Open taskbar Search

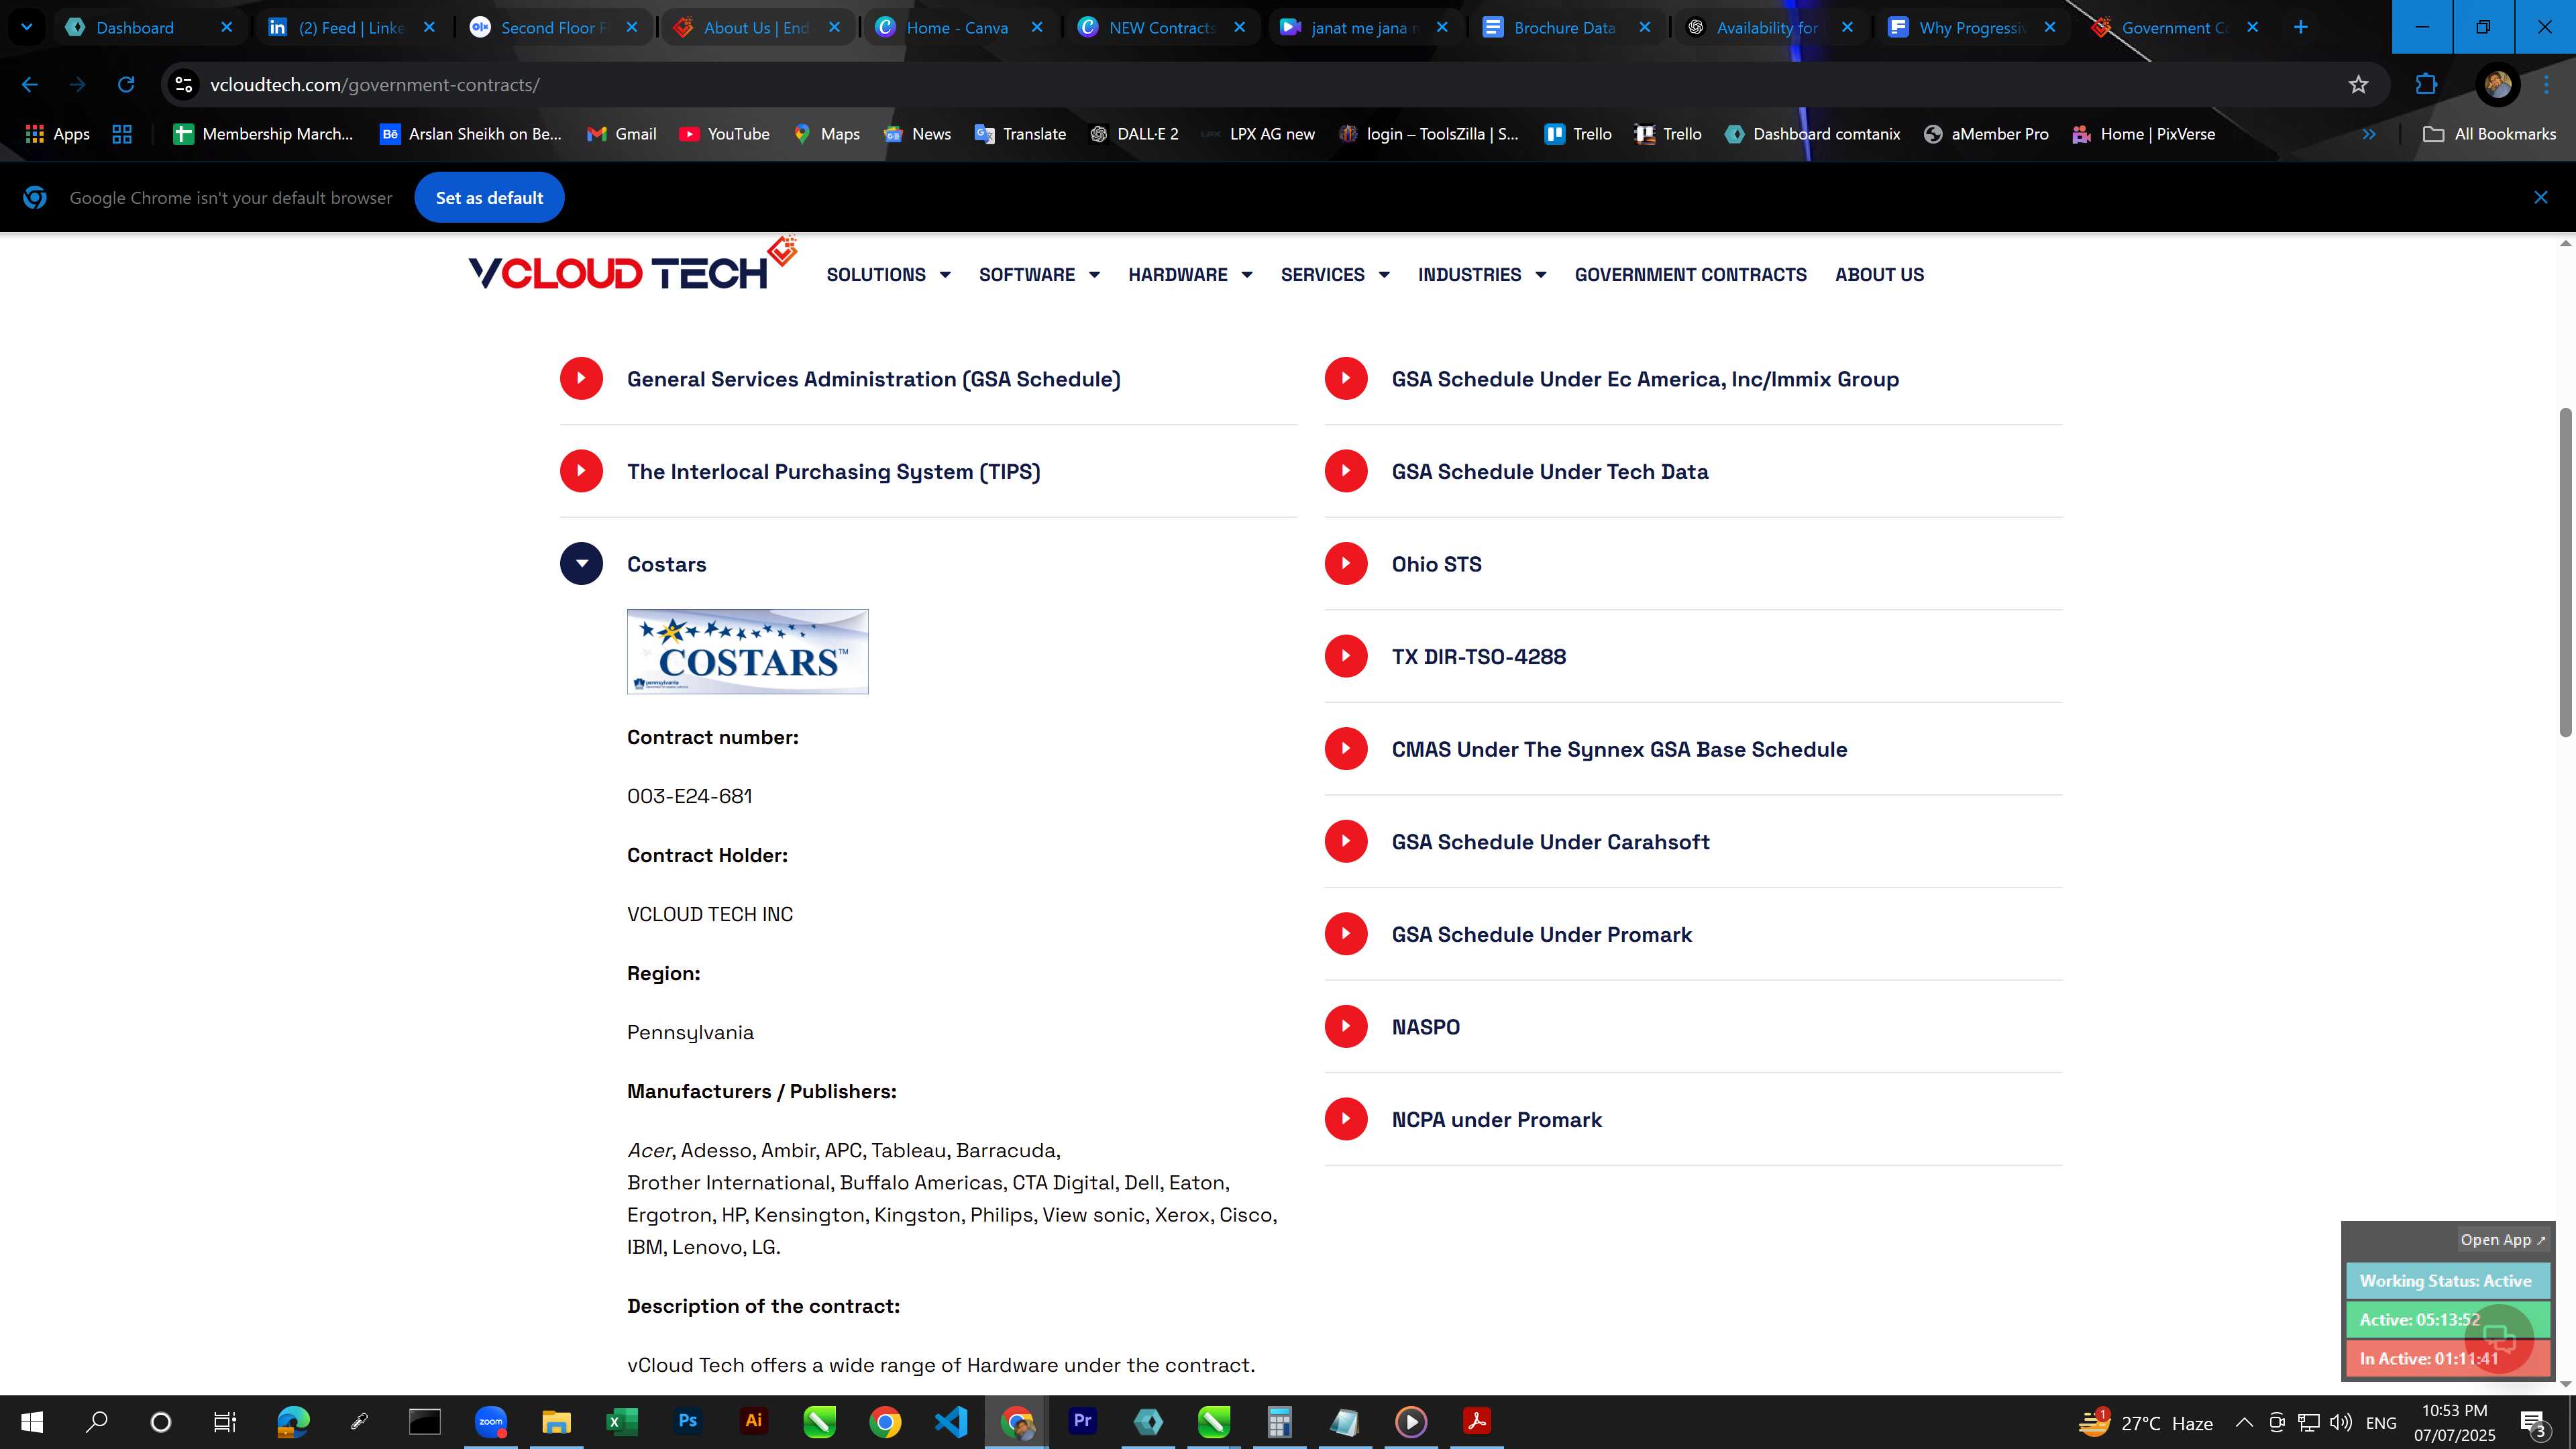click(96, 1422)
